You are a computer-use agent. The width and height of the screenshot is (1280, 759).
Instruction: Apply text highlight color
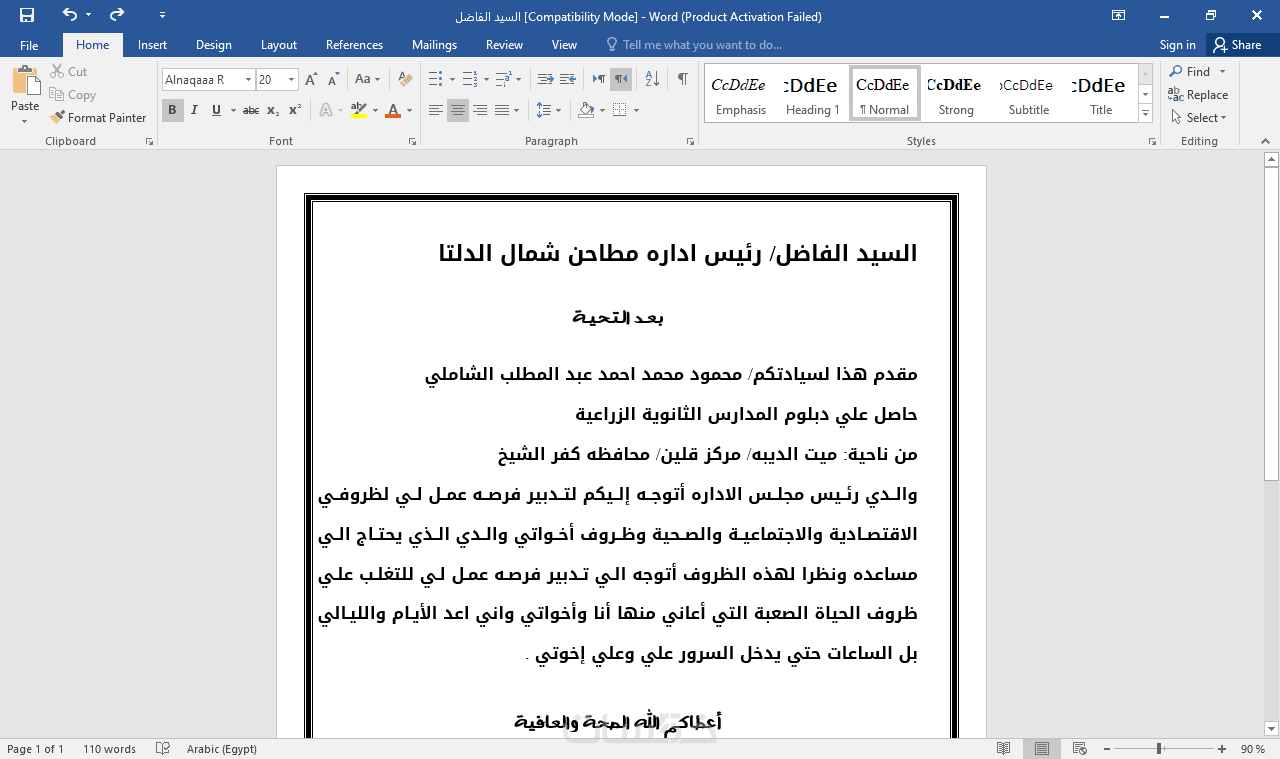point(358,110)
